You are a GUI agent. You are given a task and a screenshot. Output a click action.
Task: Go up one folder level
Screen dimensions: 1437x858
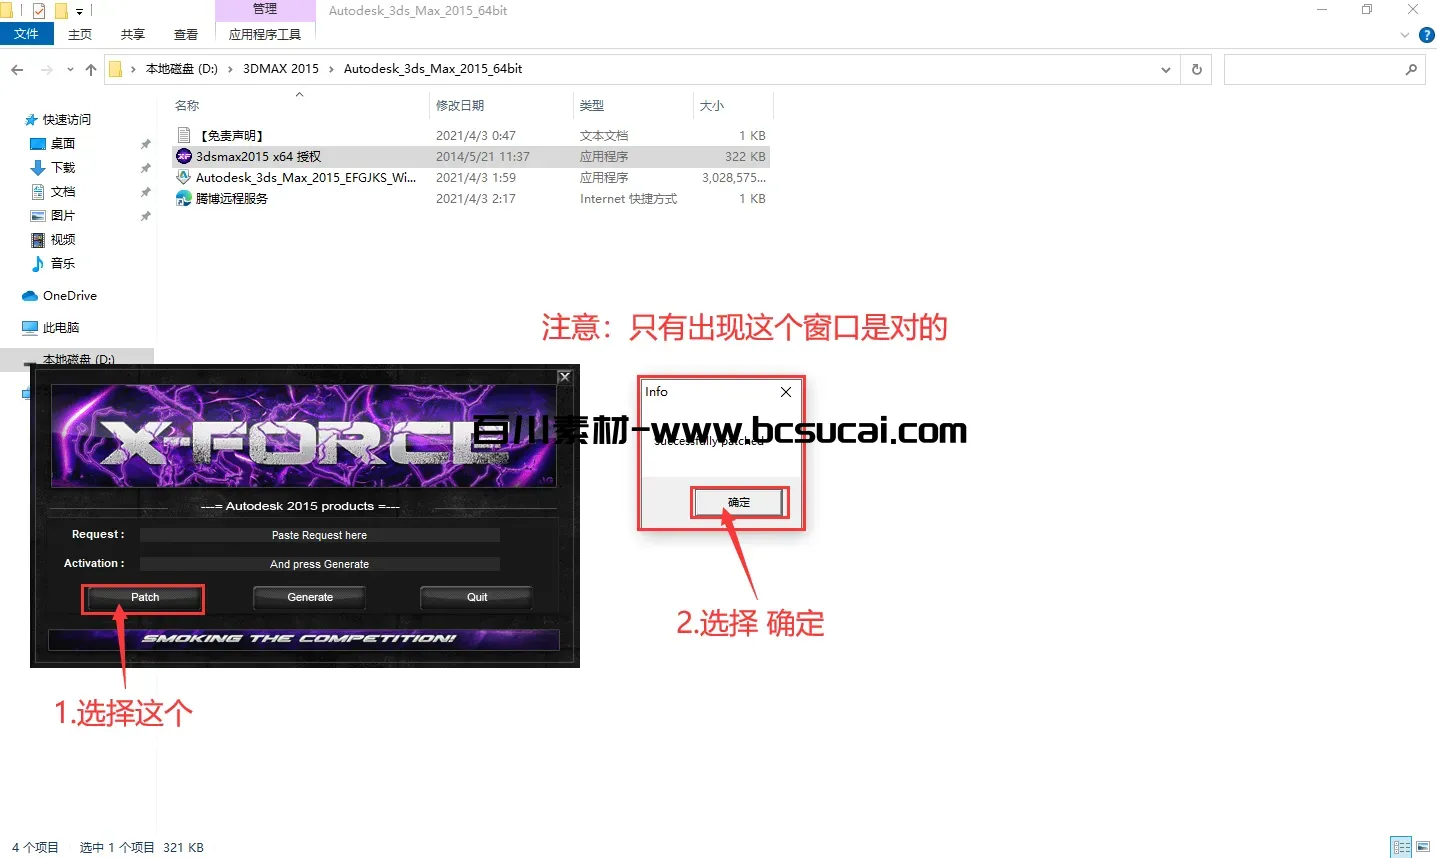[x=91, y=69]
